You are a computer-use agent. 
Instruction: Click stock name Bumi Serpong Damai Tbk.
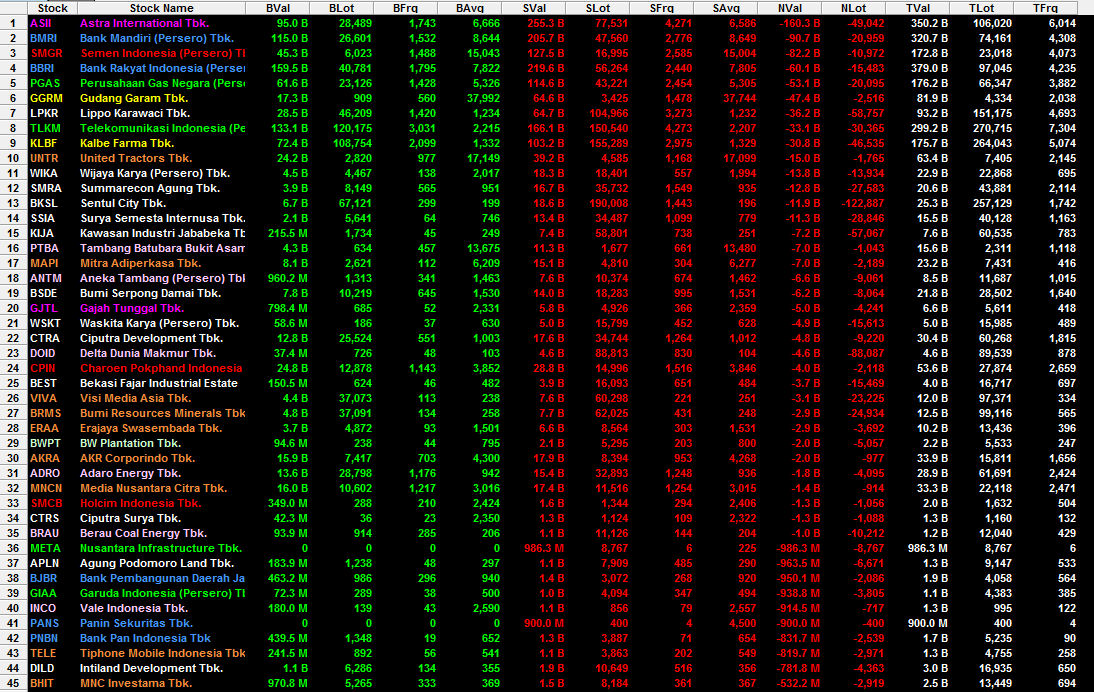click(x=150, y=293)
